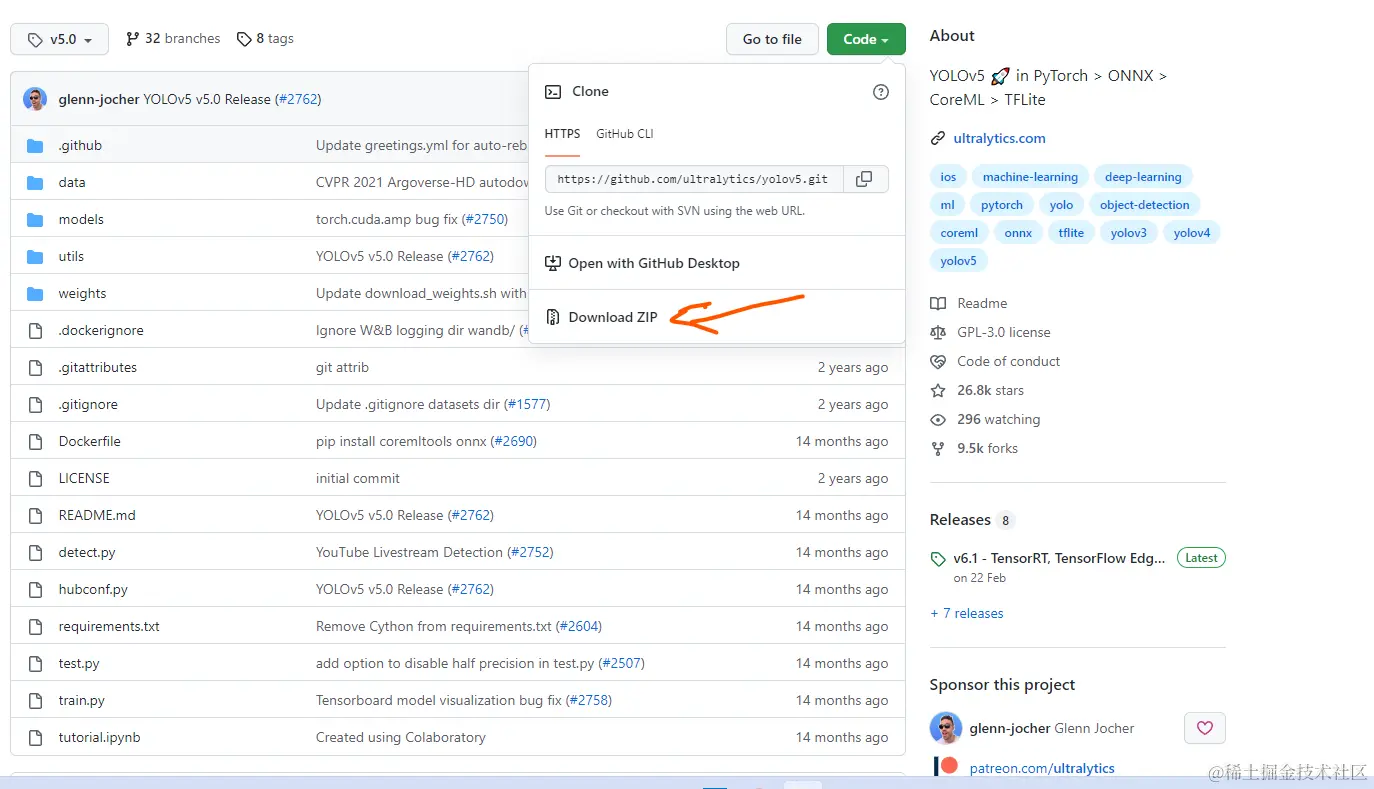Screen dimensions: 1374x789
Task: Click the object-detection topic tag
Action: click(x=1145, y=205)
